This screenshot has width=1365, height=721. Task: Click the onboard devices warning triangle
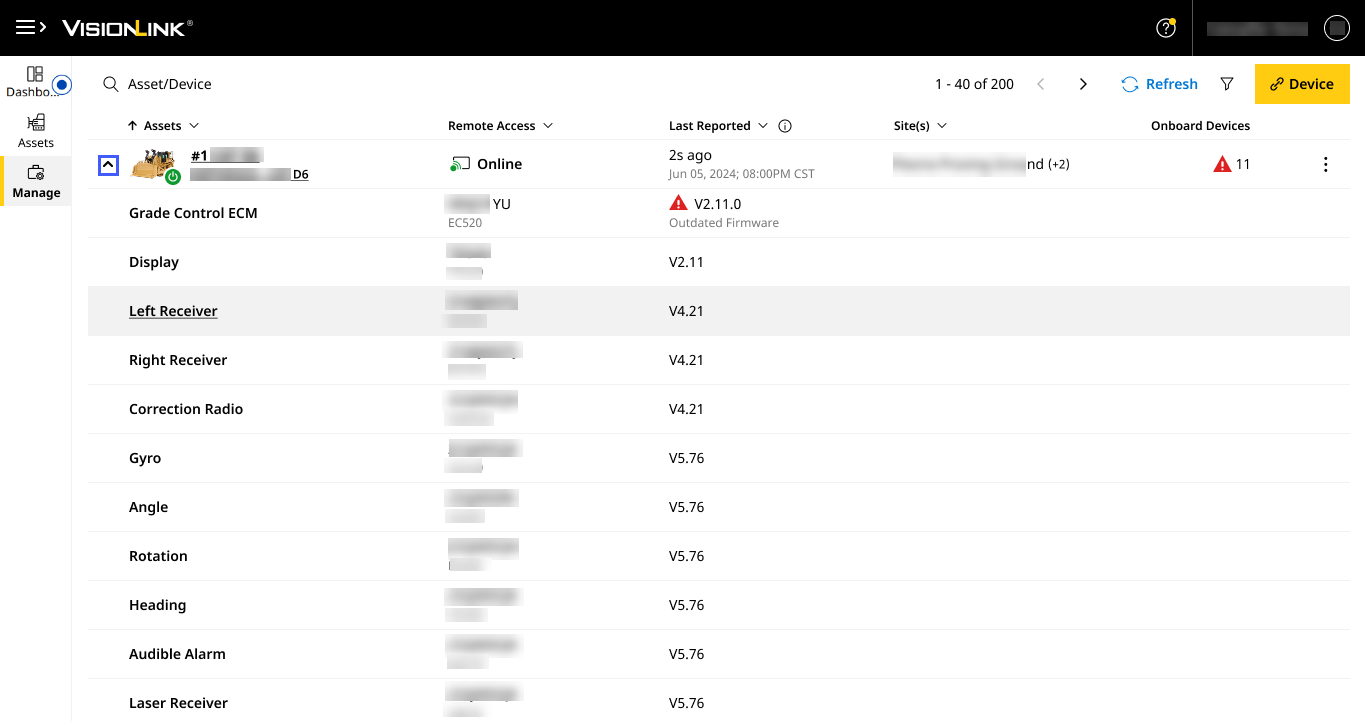[1221, 164]
